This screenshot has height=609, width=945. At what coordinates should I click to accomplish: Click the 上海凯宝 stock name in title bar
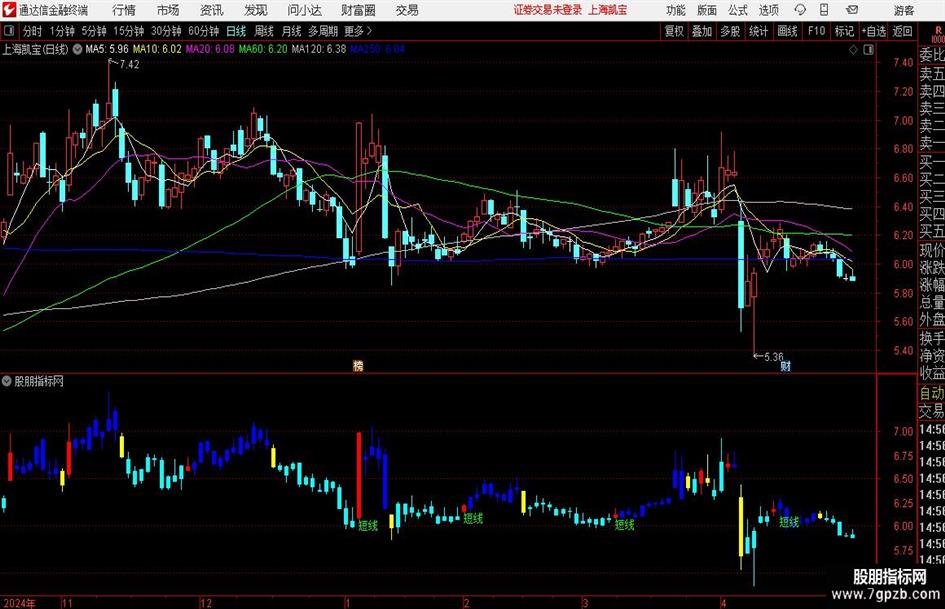coord(607,10)
